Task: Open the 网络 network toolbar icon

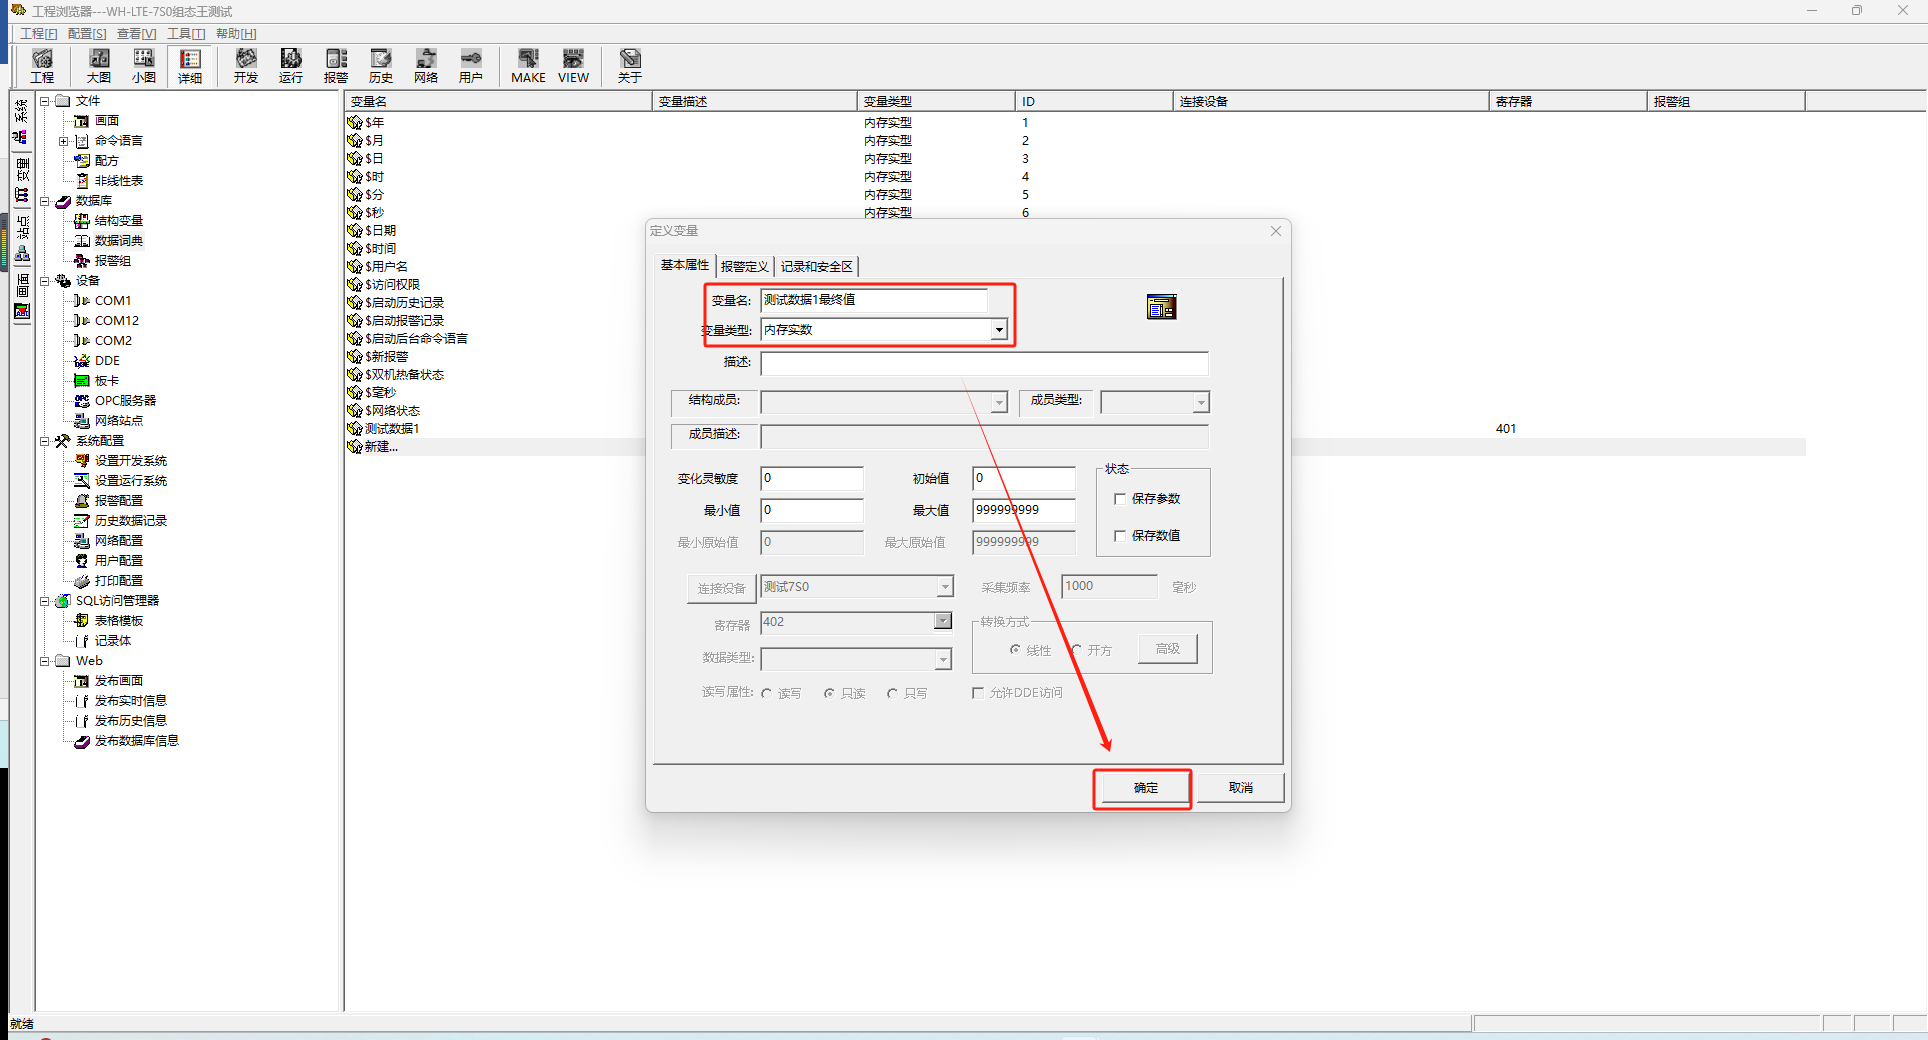Action: pyautogui.click(x=426, y=66)
